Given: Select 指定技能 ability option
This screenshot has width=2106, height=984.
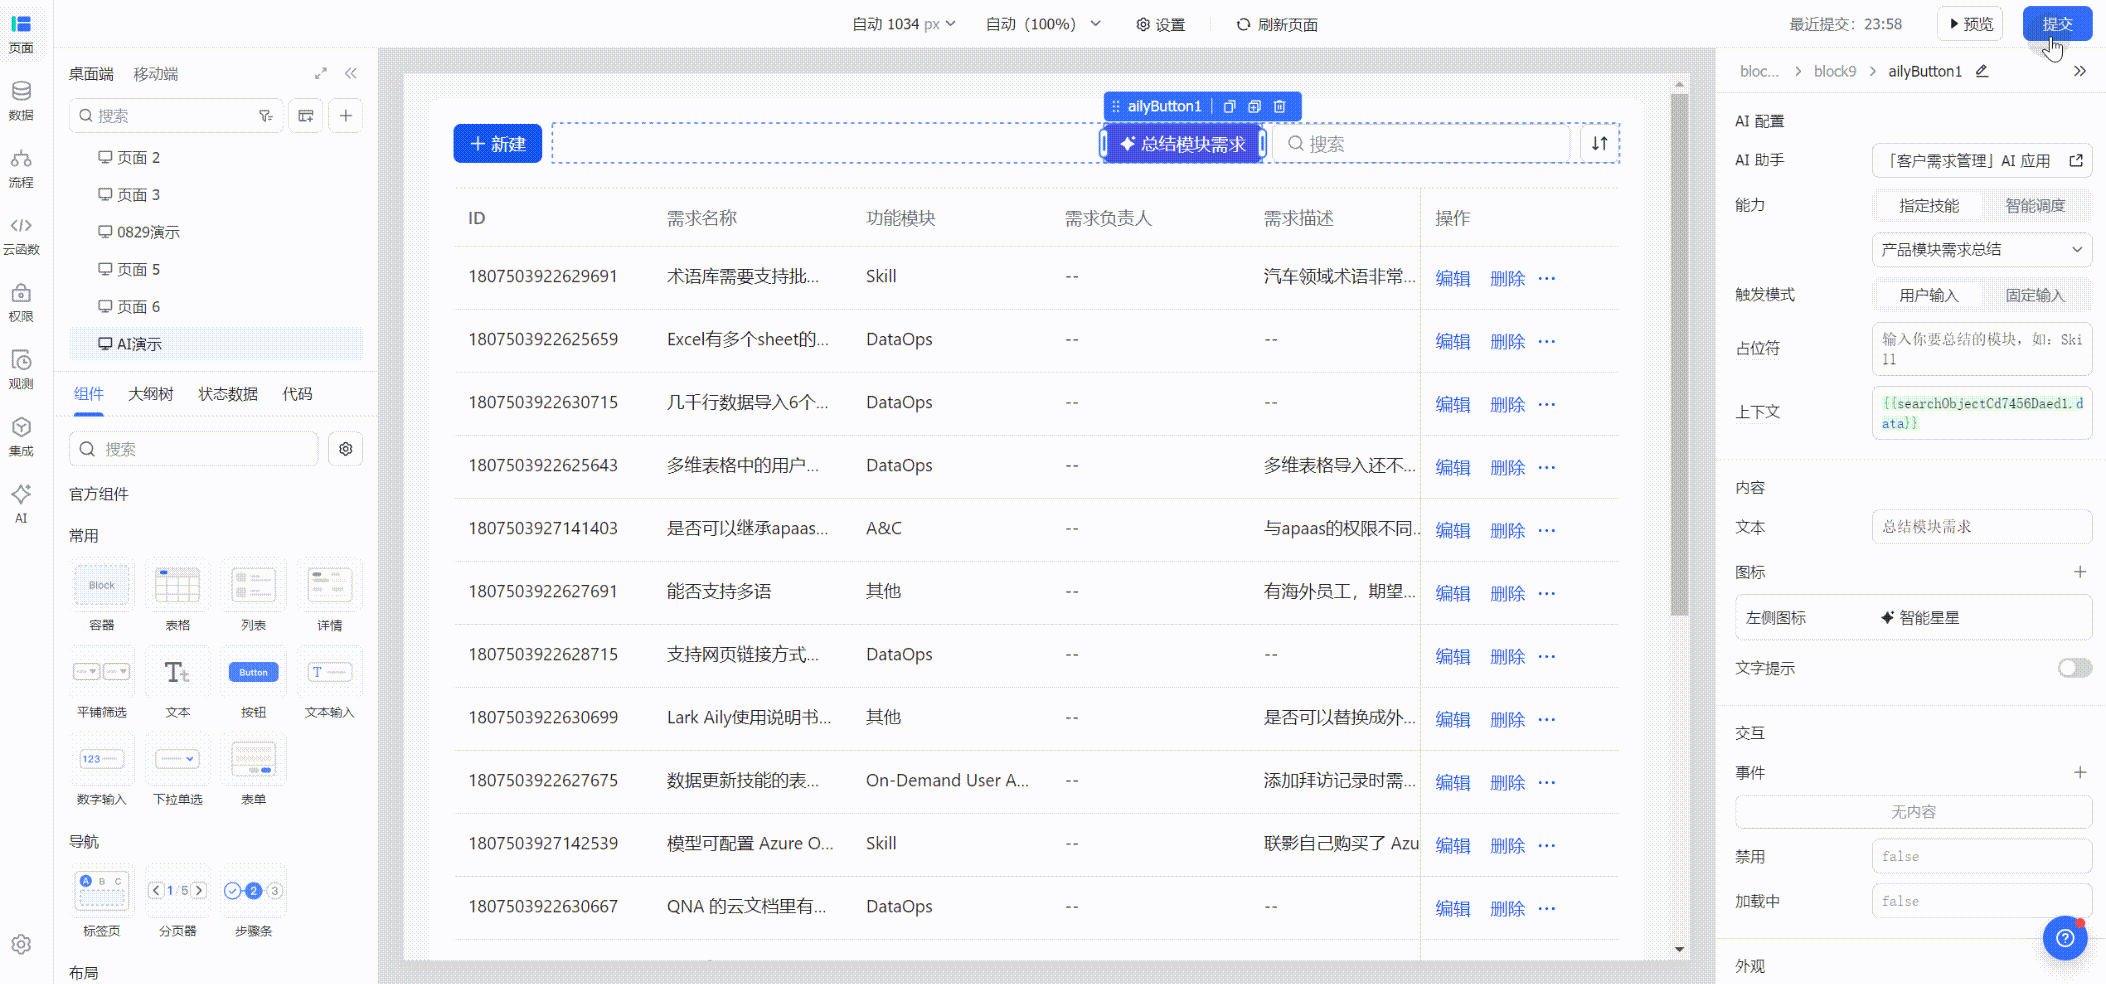Looking at the screenshot, I should point(1929,205).
